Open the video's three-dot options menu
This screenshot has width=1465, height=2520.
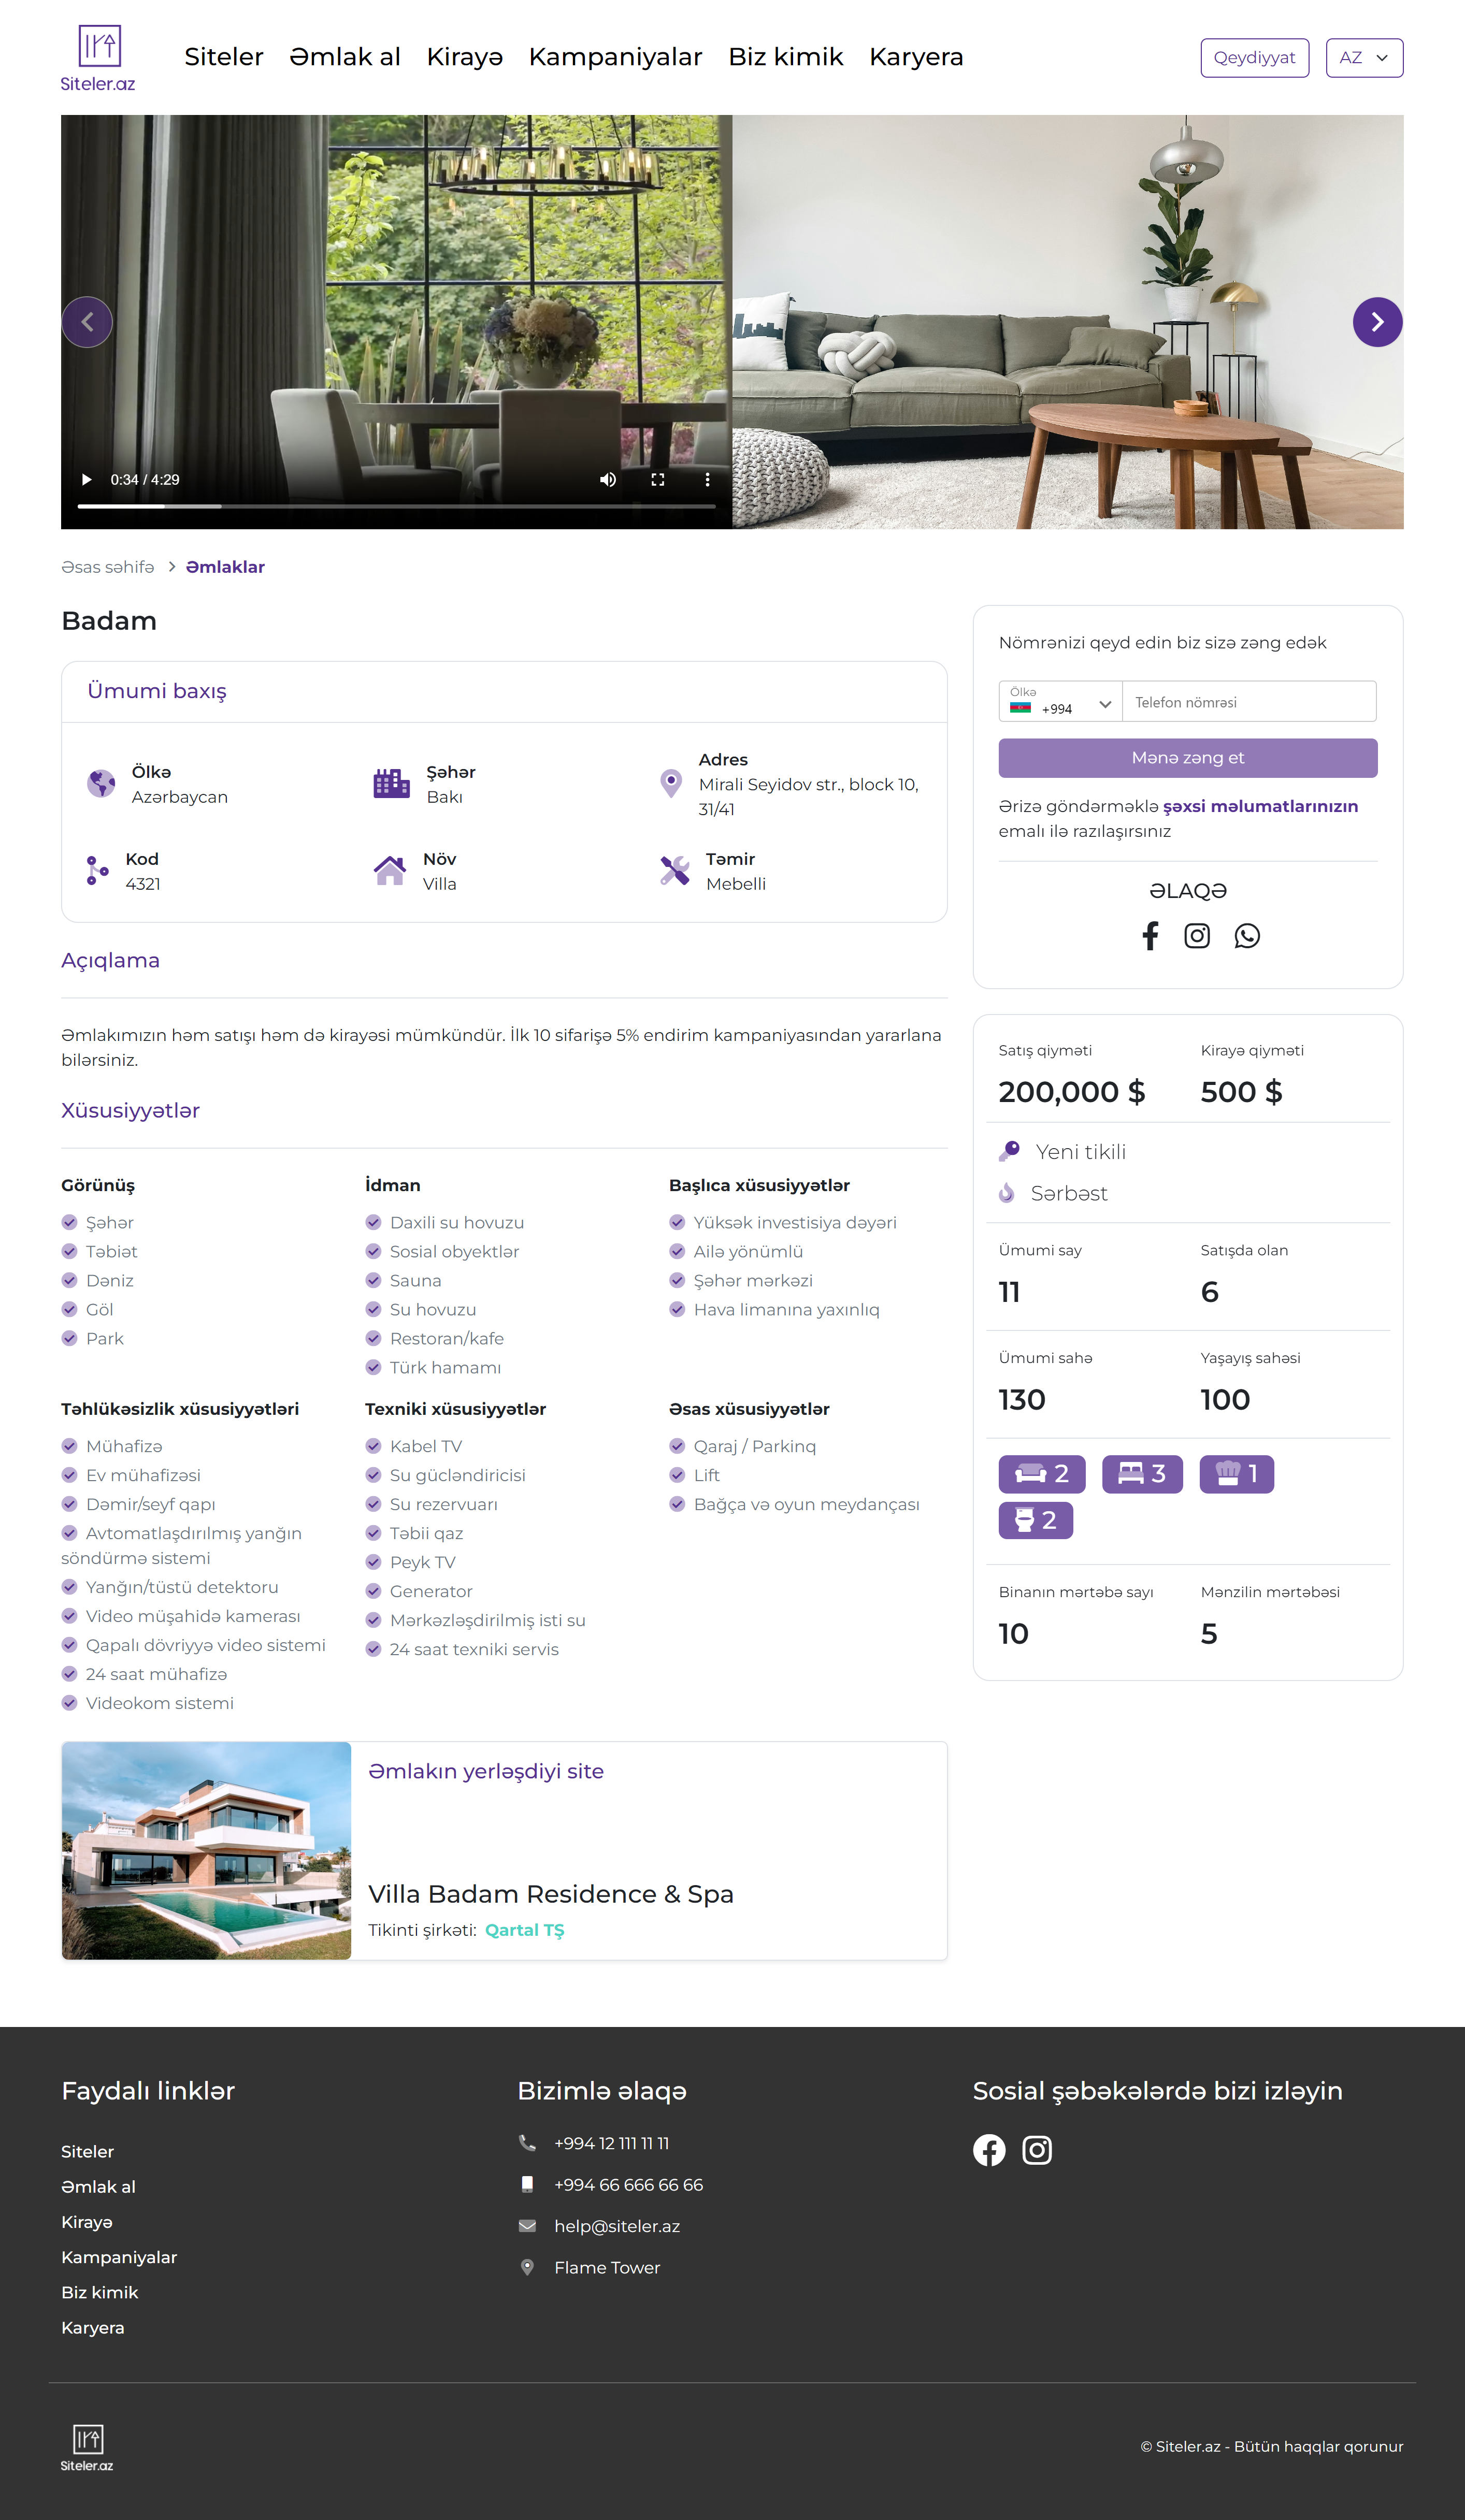coord(707,480)
